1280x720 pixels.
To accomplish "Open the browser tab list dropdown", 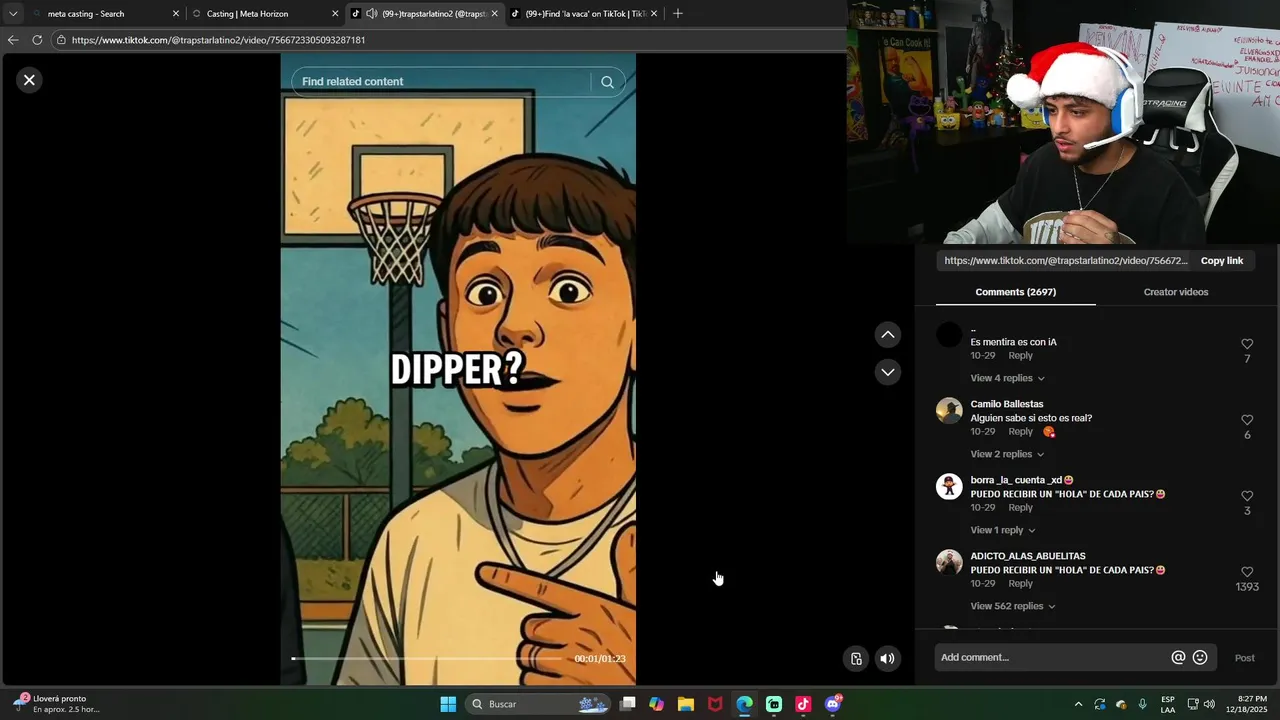I will pyautogui.click(x=13, y=14).
